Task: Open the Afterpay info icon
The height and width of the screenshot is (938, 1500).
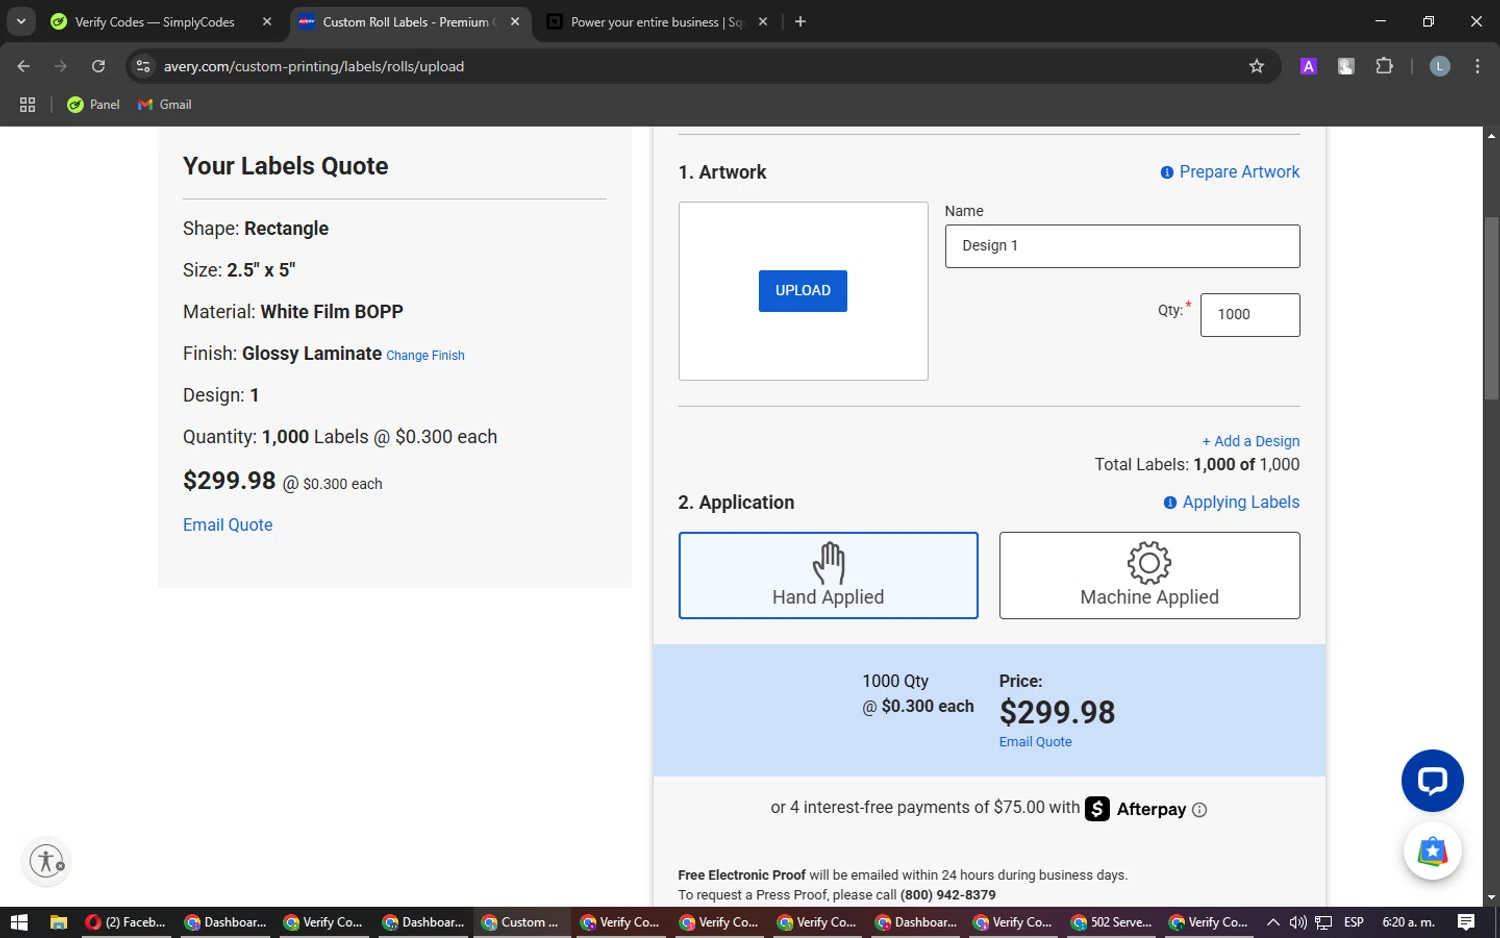Action: coord(1199,810)
